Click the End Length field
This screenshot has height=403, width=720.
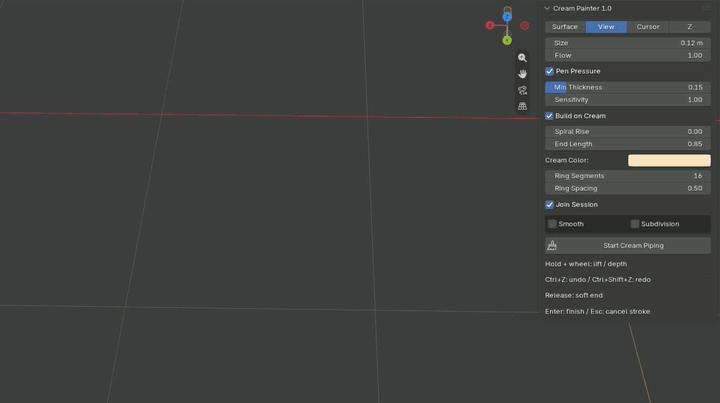[628, 144]
